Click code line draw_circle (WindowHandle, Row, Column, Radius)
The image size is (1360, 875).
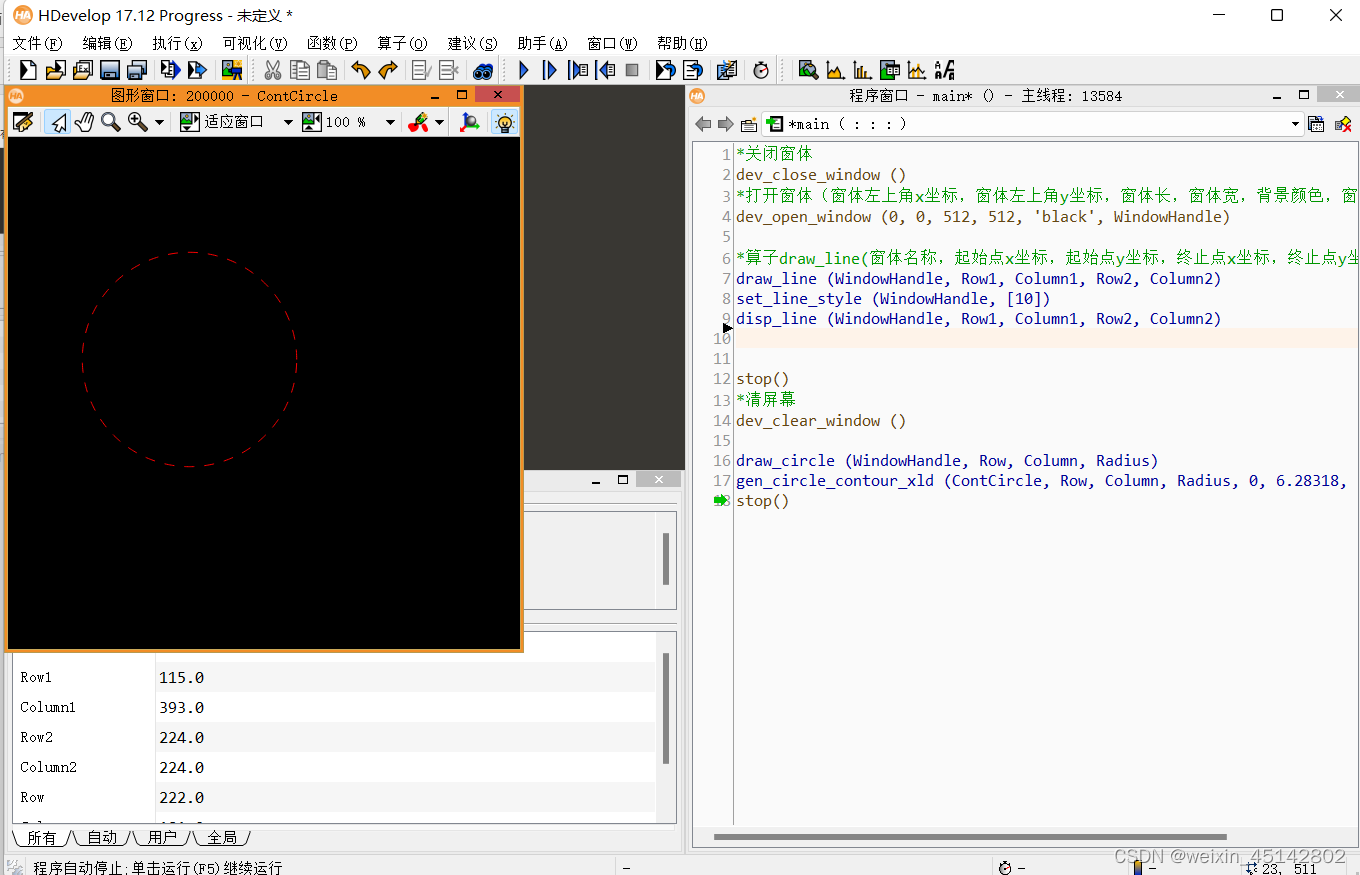[947, 461]
